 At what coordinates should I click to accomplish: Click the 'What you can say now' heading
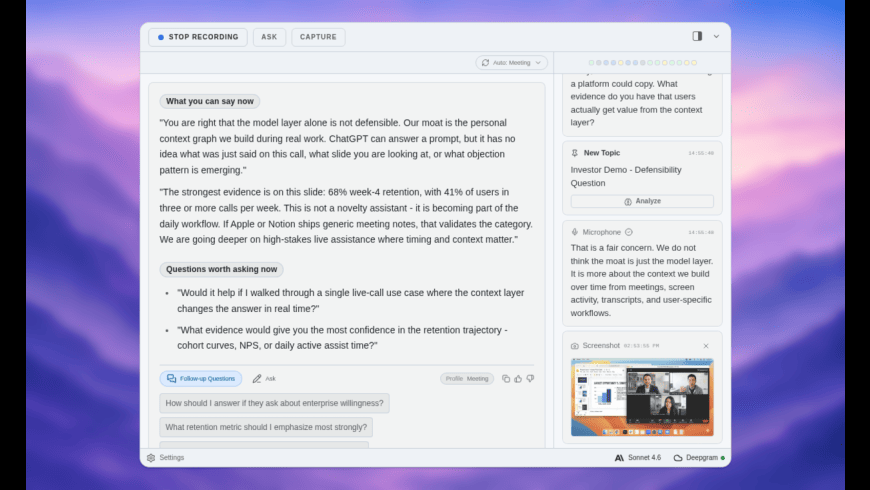point(210,101)
